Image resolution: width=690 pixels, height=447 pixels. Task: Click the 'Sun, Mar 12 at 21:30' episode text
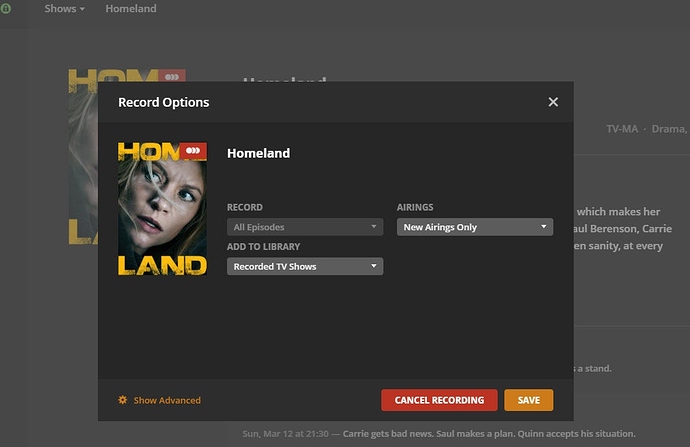(285, 434)
